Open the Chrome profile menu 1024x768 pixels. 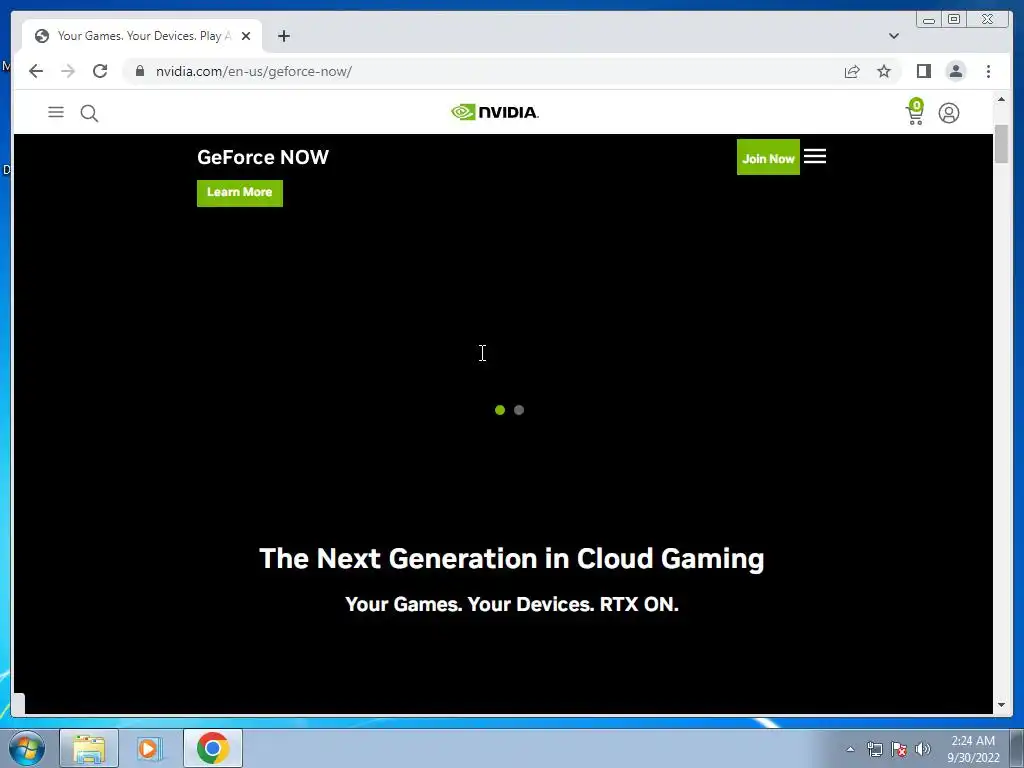point(955,71)
